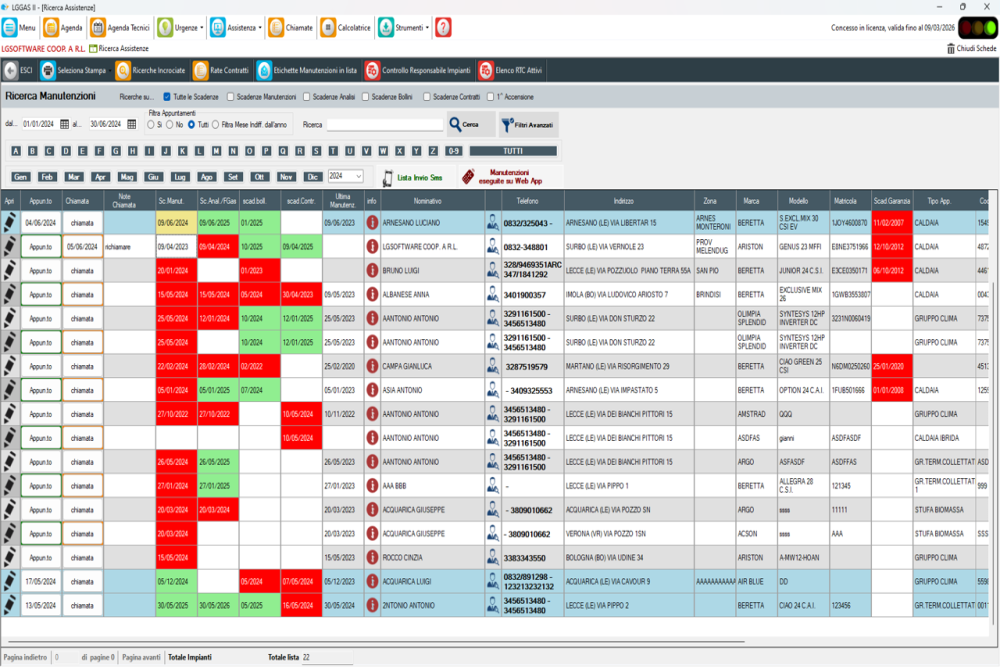The height and width of the screenshot is (667, 1000).
Task: Uncheck the Tutte le Scadenze checkbox
Action: click(x=167, y=97)
